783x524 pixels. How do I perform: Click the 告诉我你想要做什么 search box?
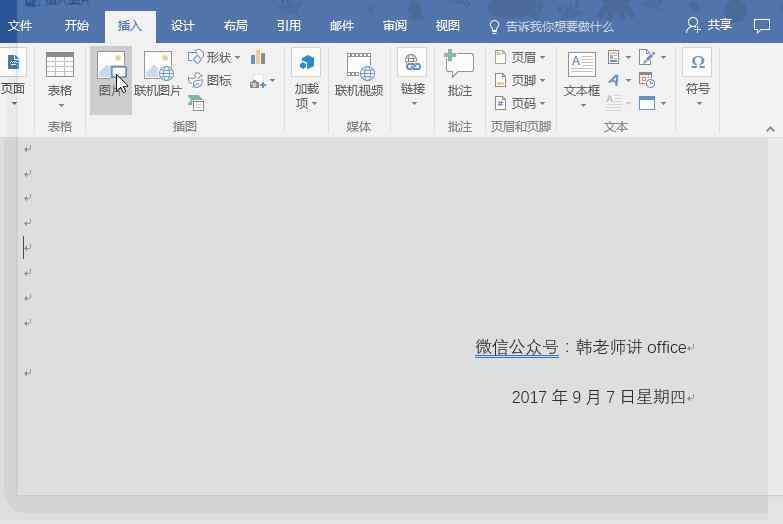(x=551, y=26)
